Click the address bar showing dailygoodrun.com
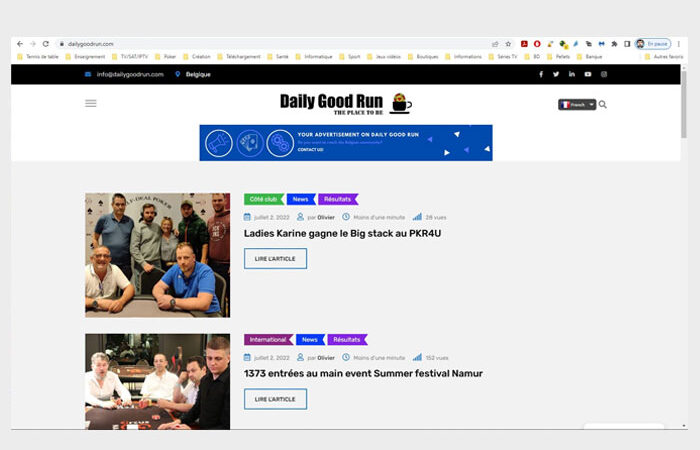 coord(272,44)
